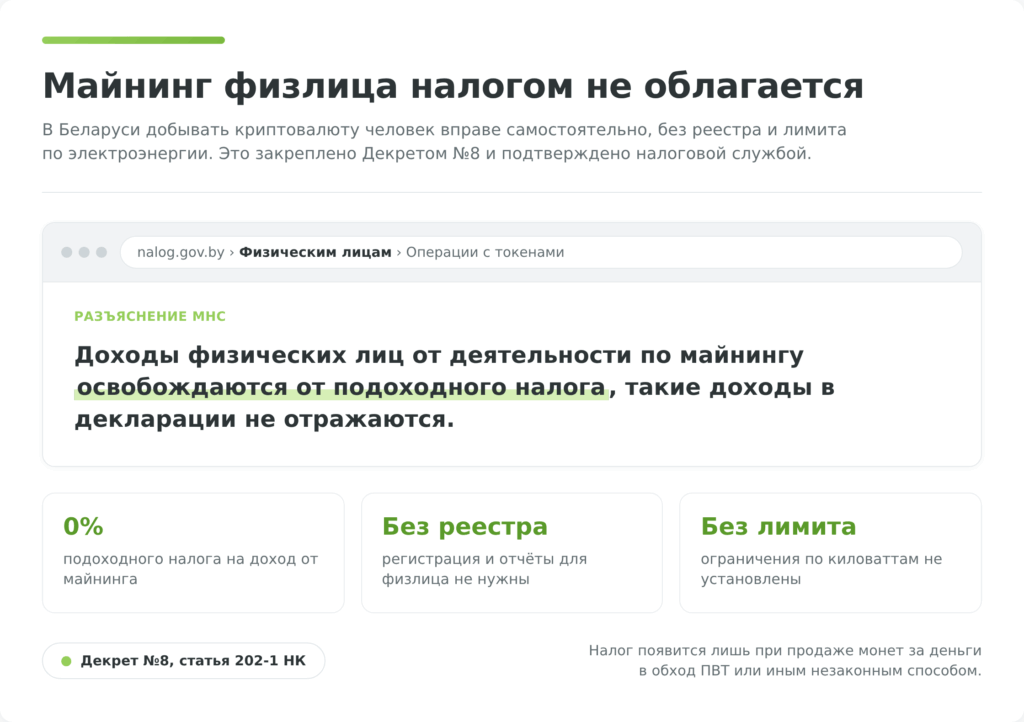Image resolution: width=1024 pixels, height=722 pixels.
Task: Click highlighted 'освобождаются от подоходного налога' text
Action: click(341, 387)
